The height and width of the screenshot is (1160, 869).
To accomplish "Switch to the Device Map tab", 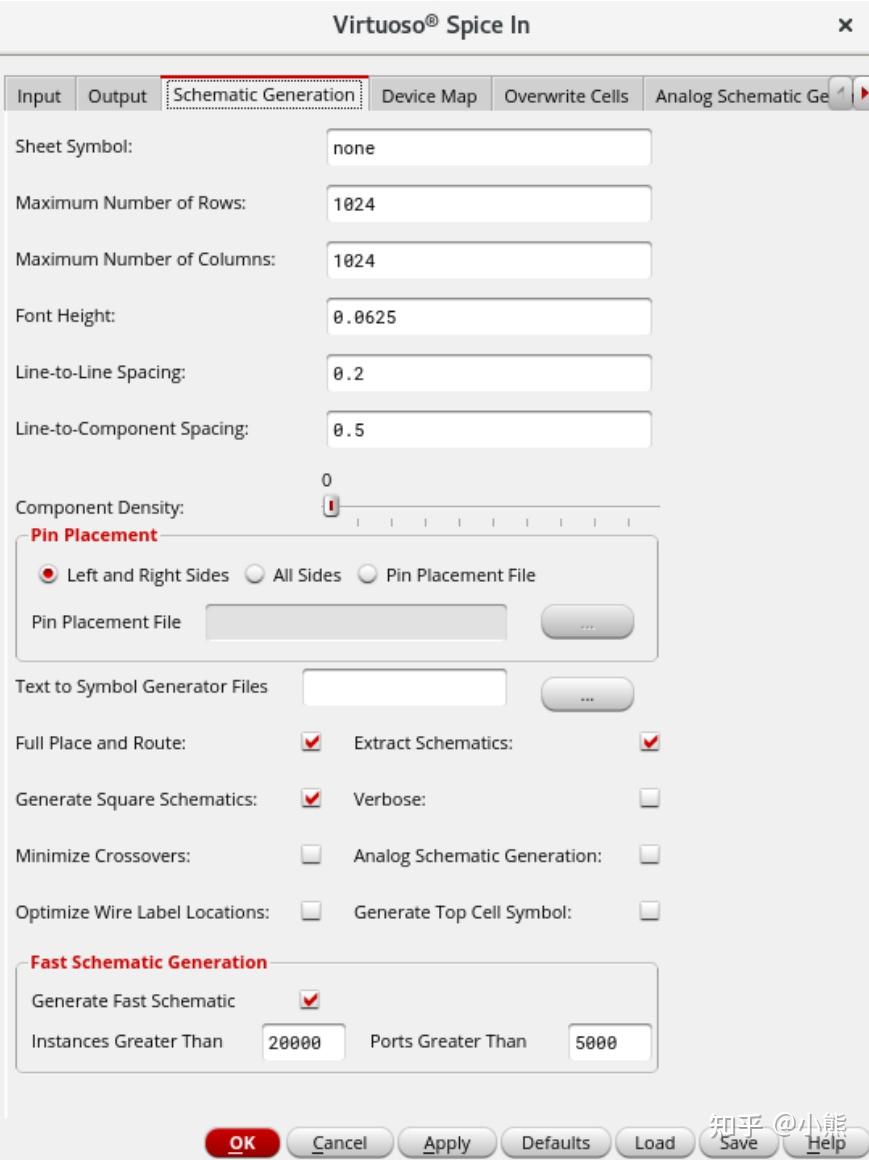I will coord(429,96).
